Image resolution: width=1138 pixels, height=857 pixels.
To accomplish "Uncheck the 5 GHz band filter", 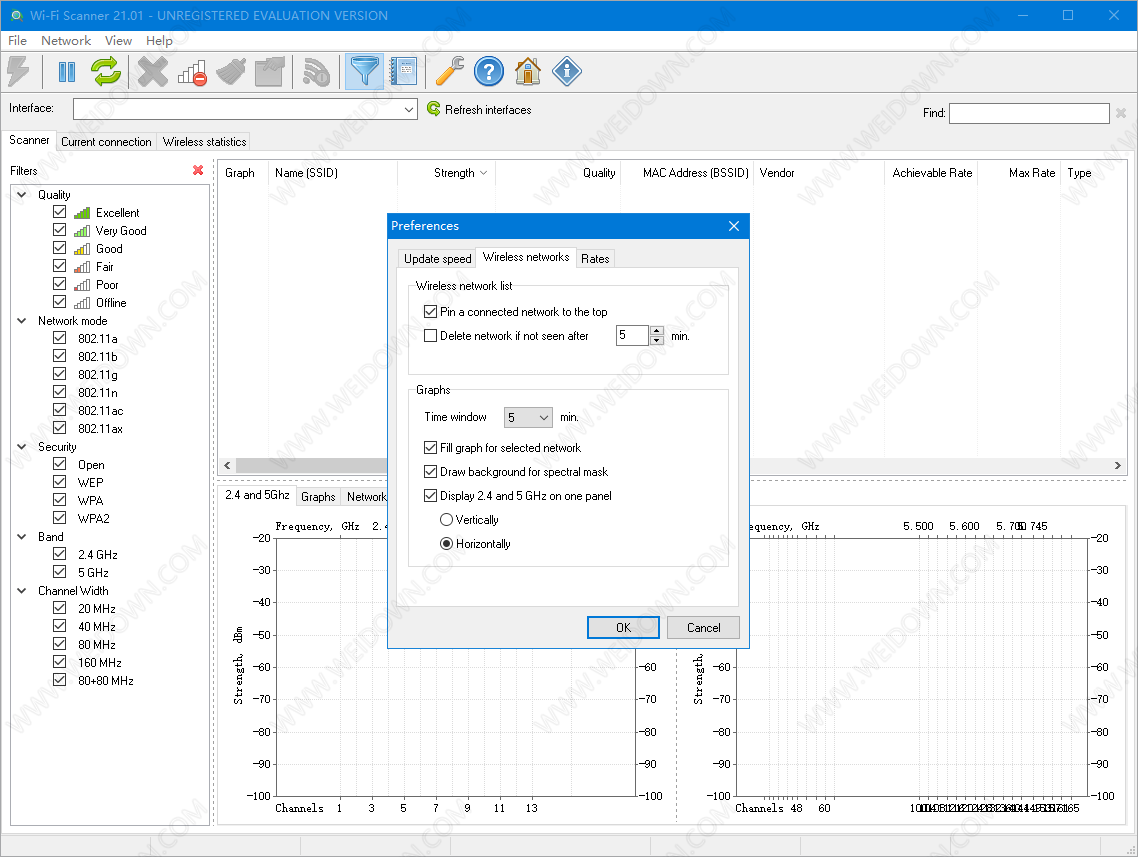I will pyautogui.click(x=60, y=572).
